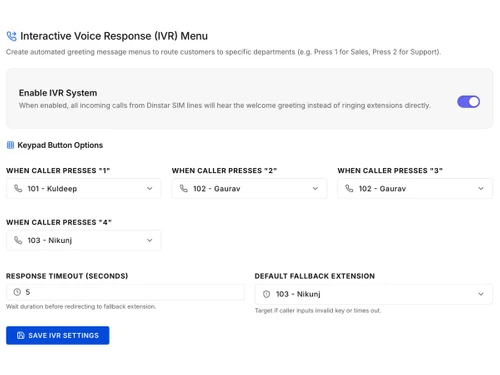500x375 pixels.
Task: Expand chevron of Fallback Extension select
Action: [x=481, y=294]
